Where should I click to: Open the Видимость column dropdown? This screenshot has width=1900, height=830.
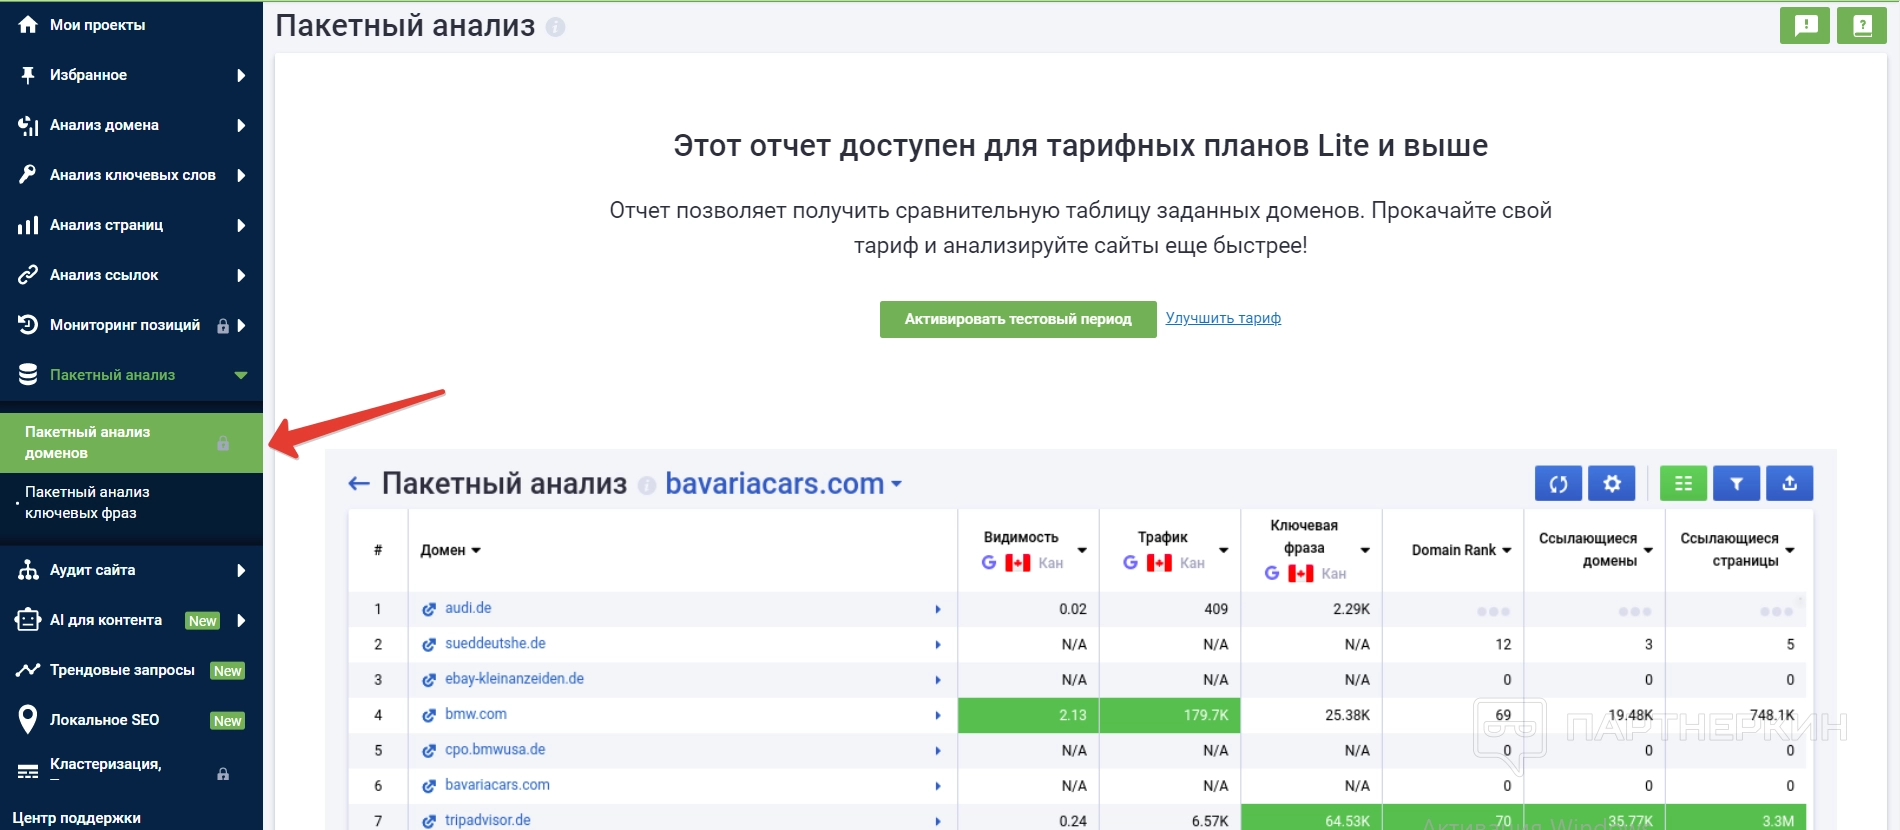click(x=1082, y=550)
